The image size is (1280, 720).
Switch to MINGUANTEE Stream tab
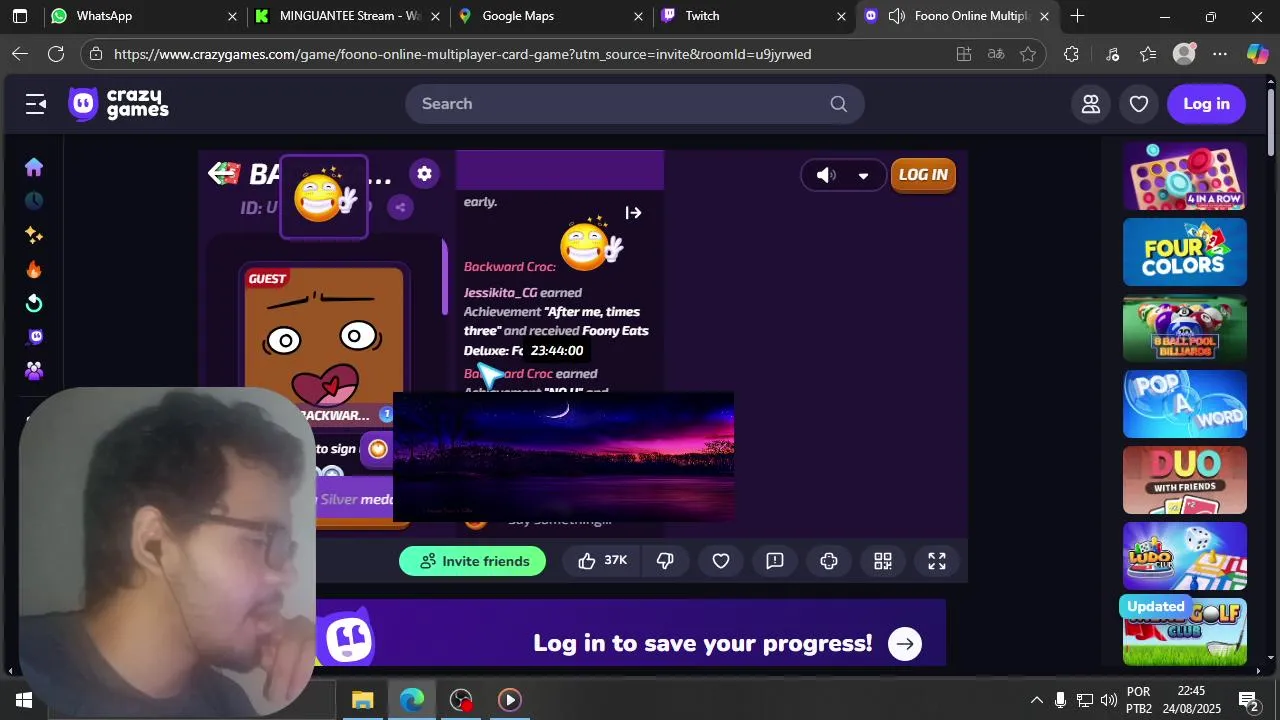click(x=349, y=16)
